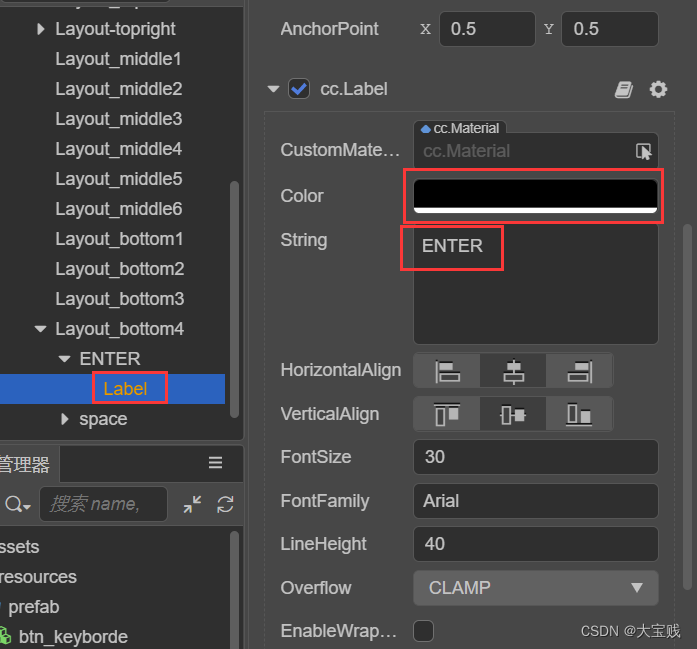The width and height of the screenshot is (697, 649).
Task: Collapse the cc.Label component section
Action: [x=273, y=89]
